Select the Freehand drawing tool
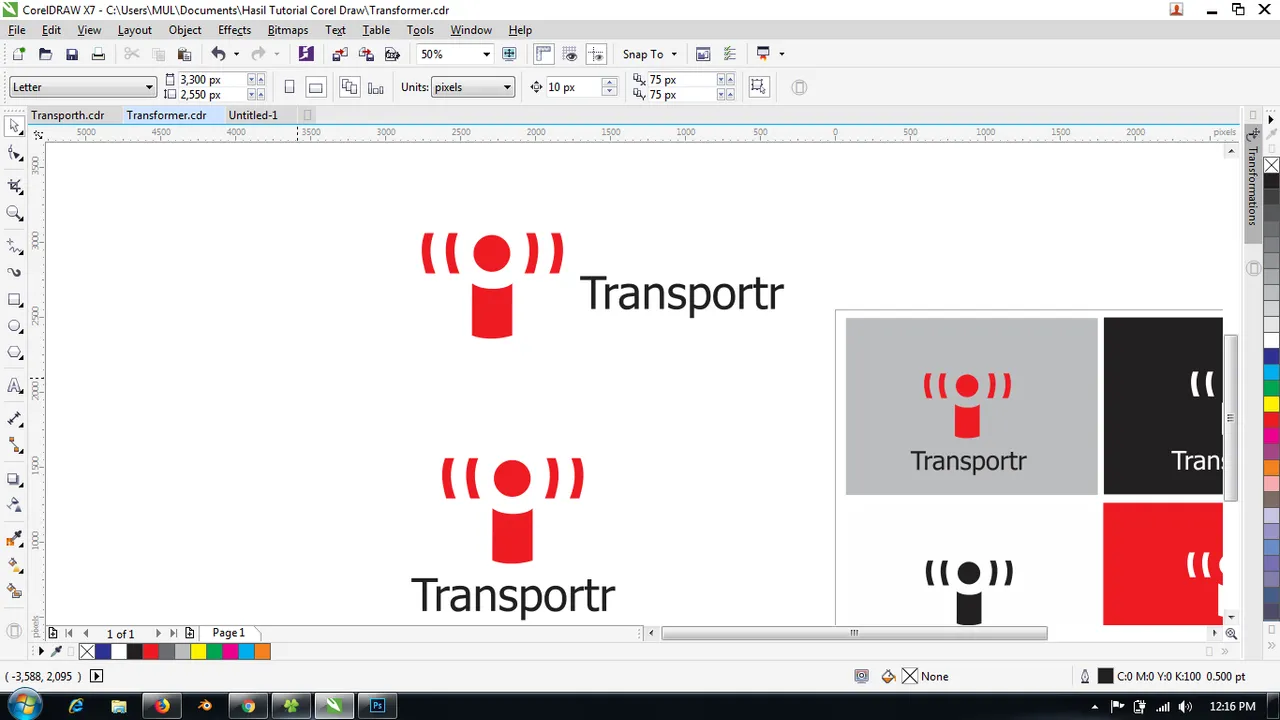This screenshot has width=1280, height=720. tap(15, 245)
